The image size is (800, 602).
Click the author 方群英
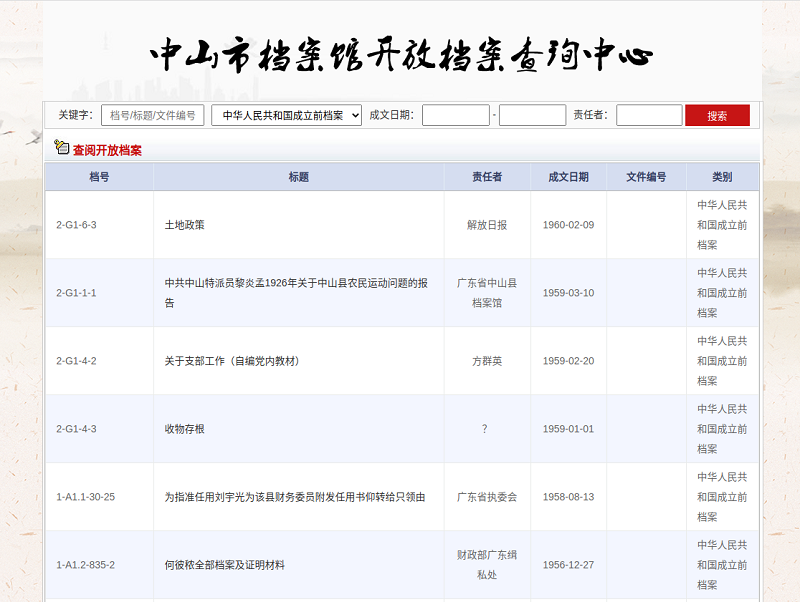(x=487, y=361)
